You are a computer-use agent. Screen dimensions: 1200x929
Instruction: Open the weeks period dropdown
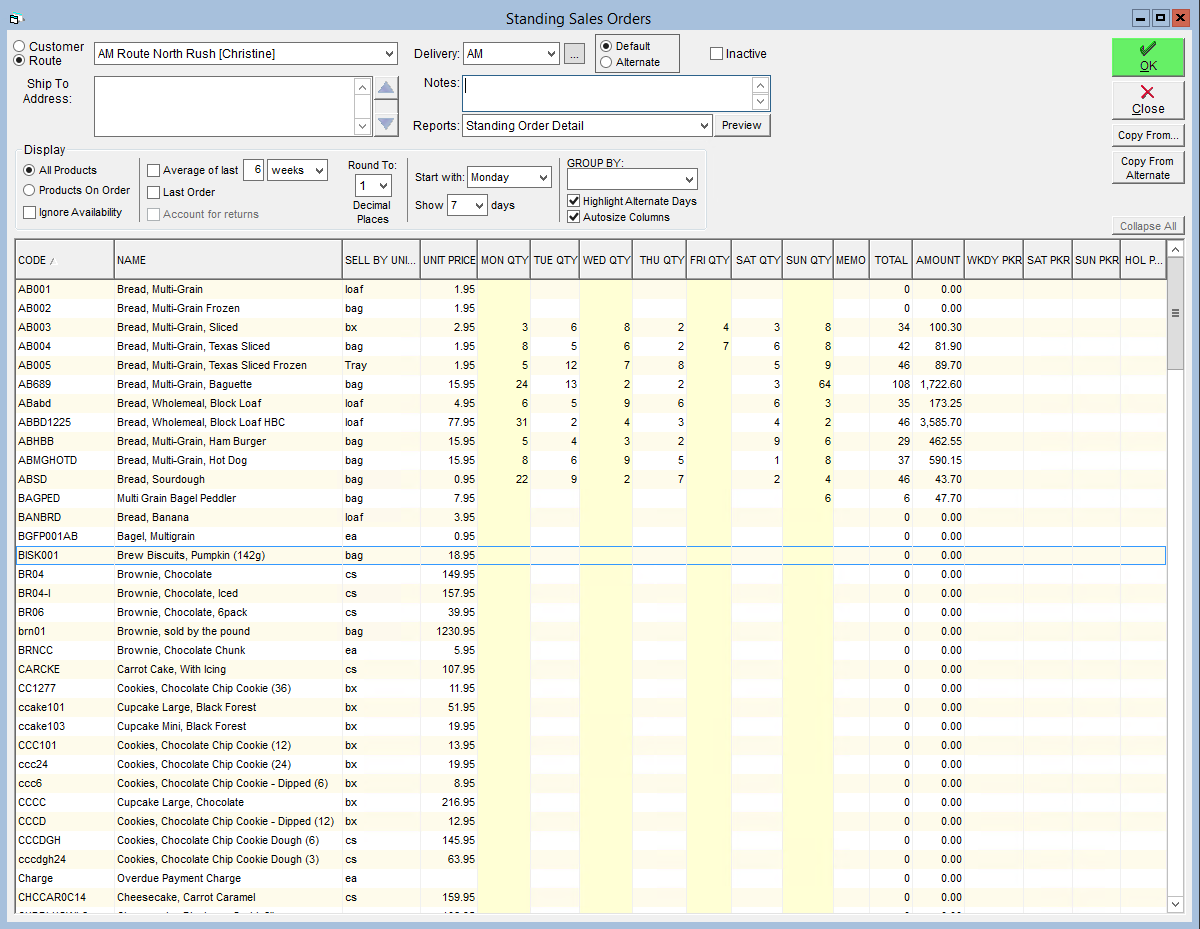(x=319, y=171)
